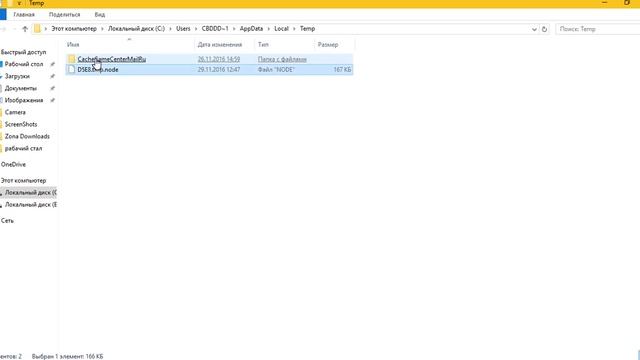This screenshot has width=640, height=360.
Task: Select Локальный диск (C in the sidebar
Action: point(31,192)
